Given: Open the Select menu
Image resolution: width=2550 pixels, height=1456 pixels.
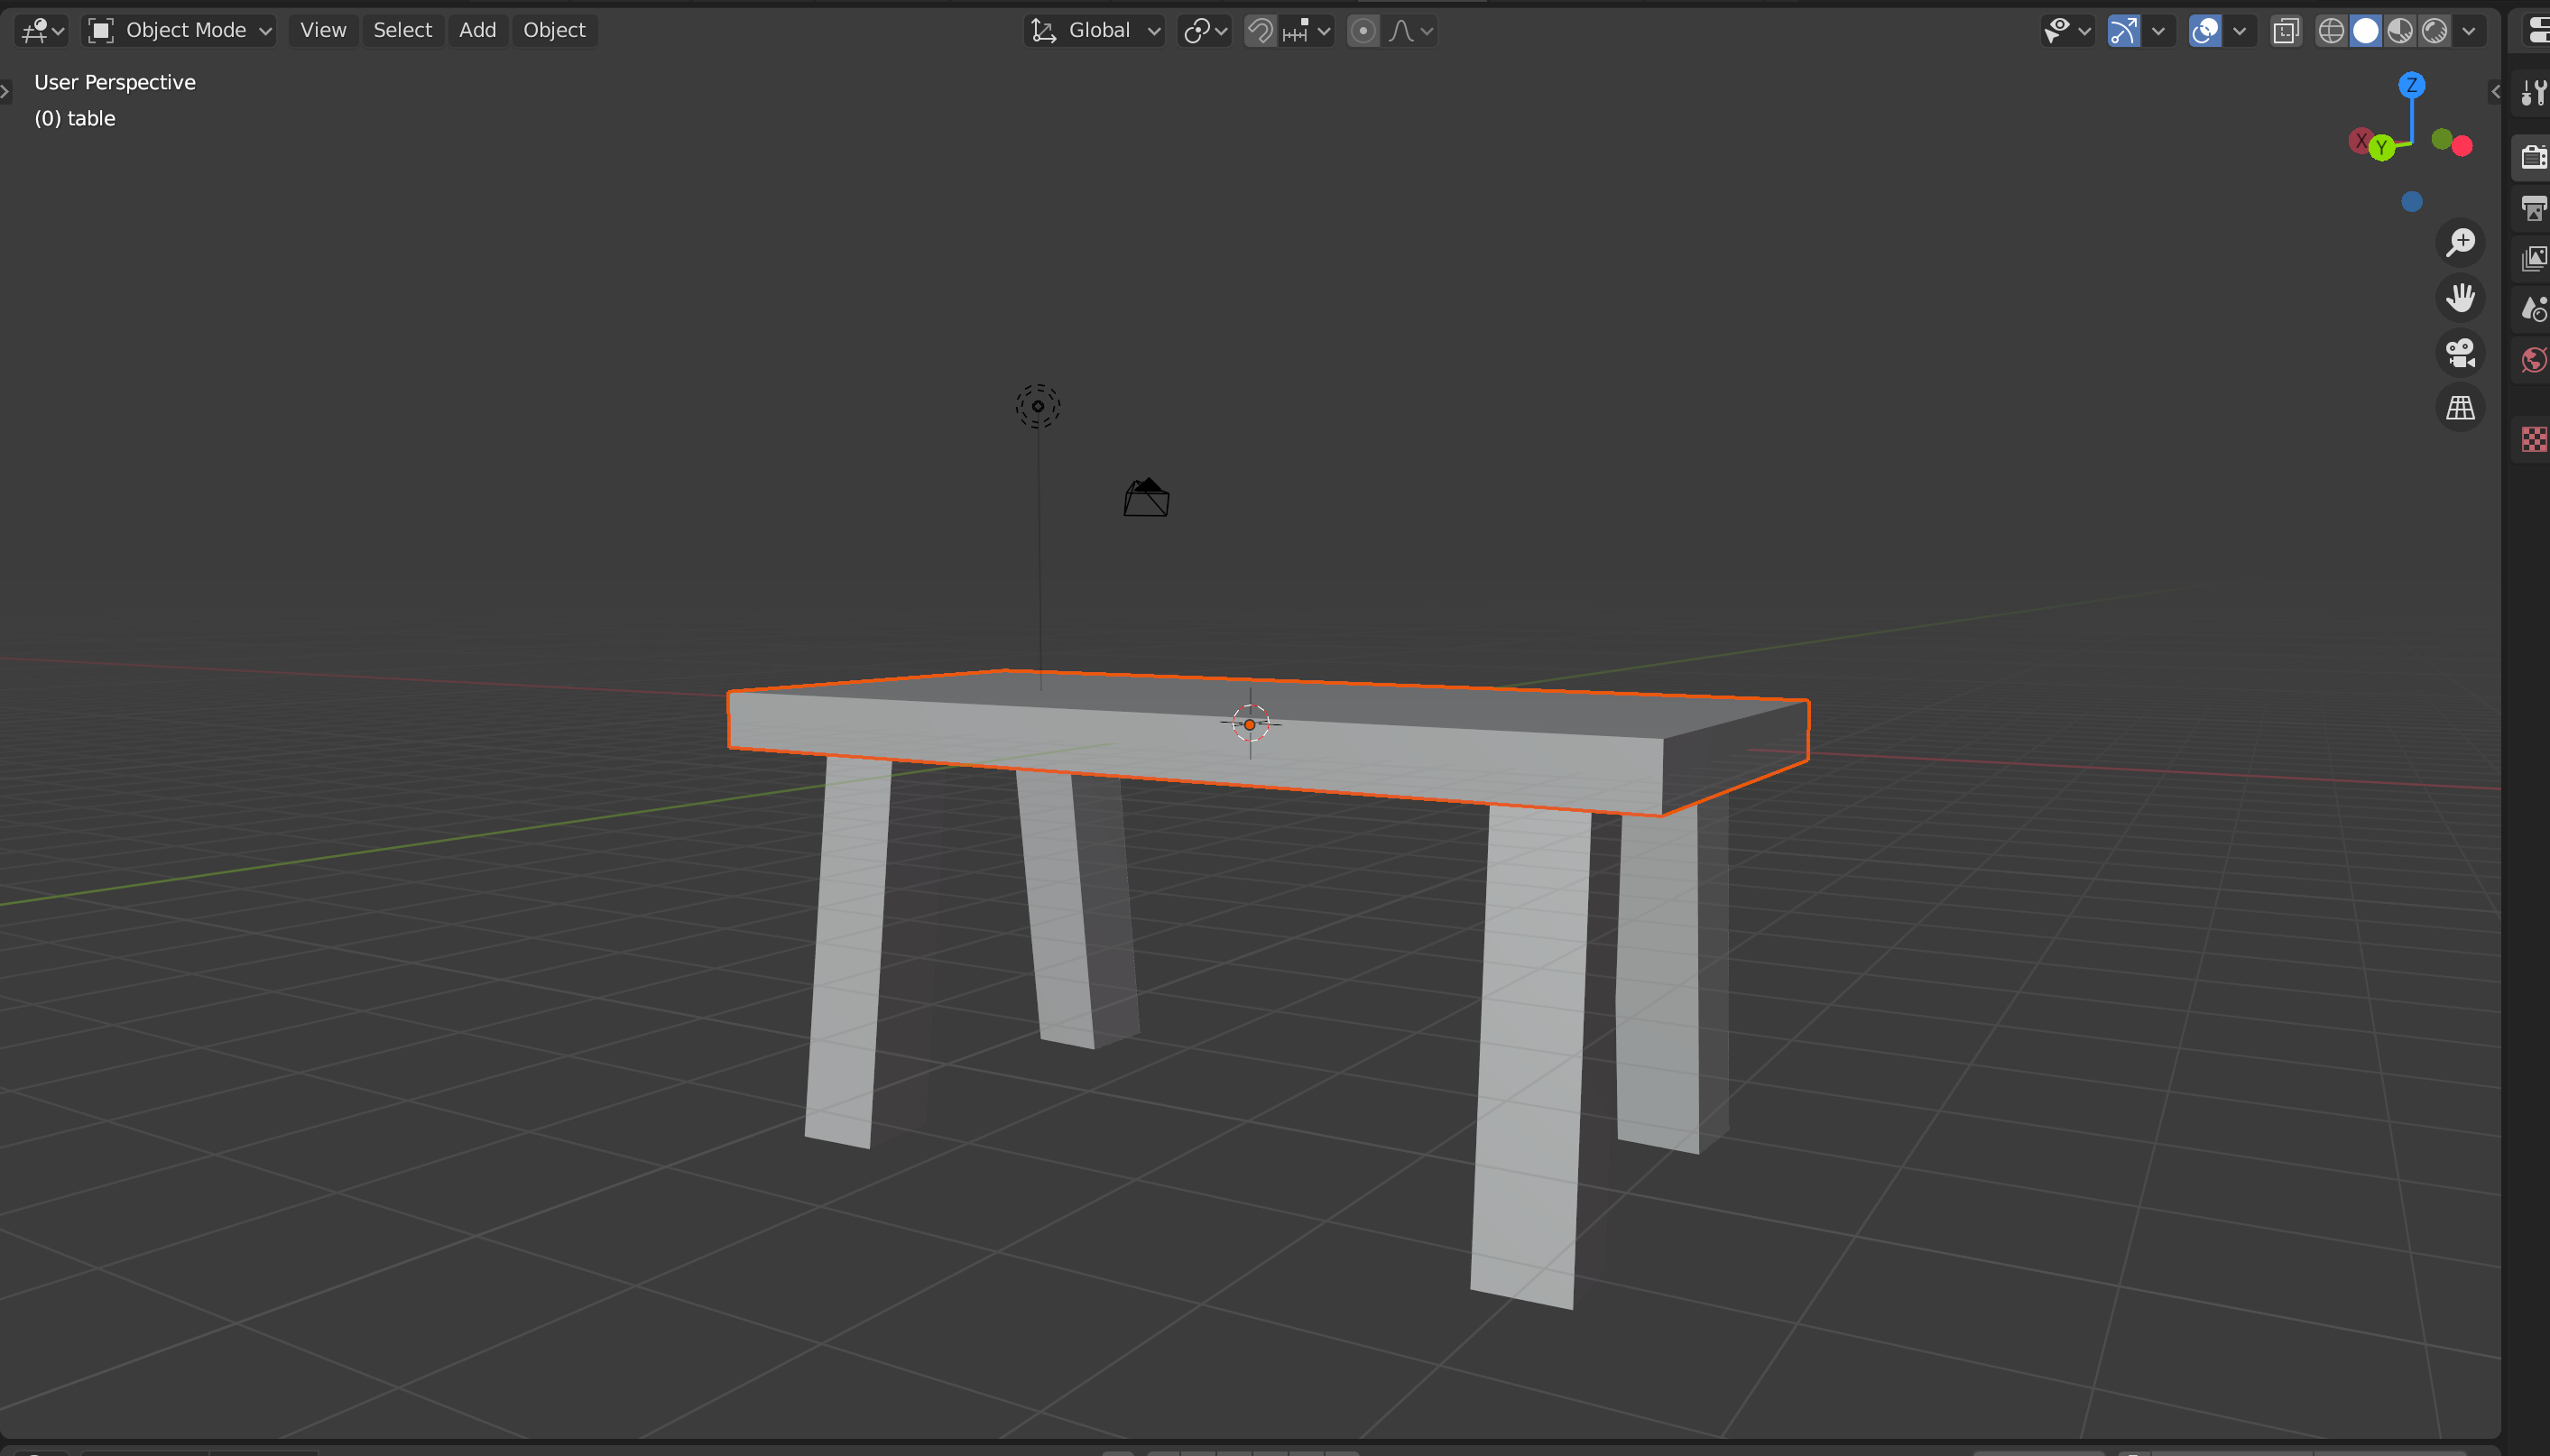Looking at the screenshot, I should click(x=402, y=30).
